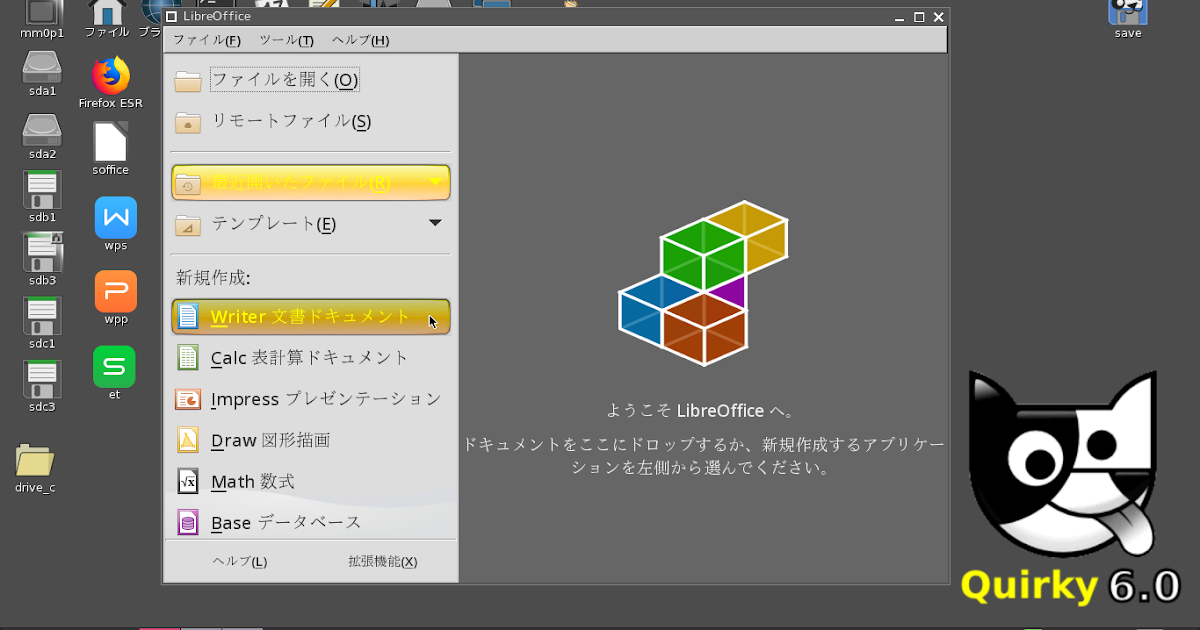Image resolution: width=1200 pixels, height=630 pixels.
Task: Click the LibreOffice window menu icon in title bar
Action: [171, 16]
